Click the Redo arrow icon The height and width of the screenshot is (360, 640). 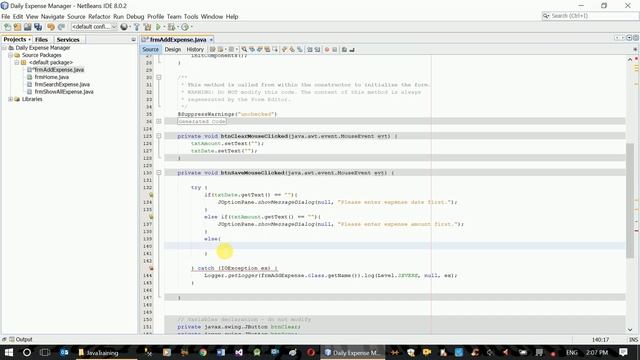[x=61, y=27]
